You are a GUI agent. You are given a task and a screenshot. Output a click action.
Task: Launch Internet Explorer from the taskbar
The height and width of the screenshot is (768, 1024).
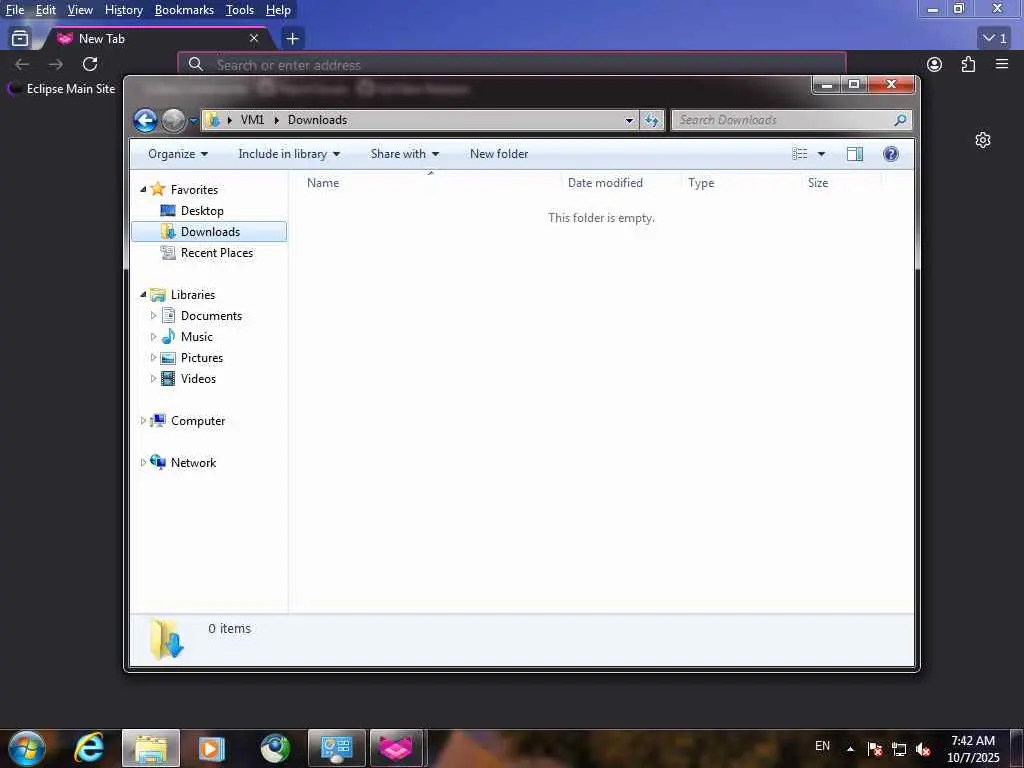[89, 748]
